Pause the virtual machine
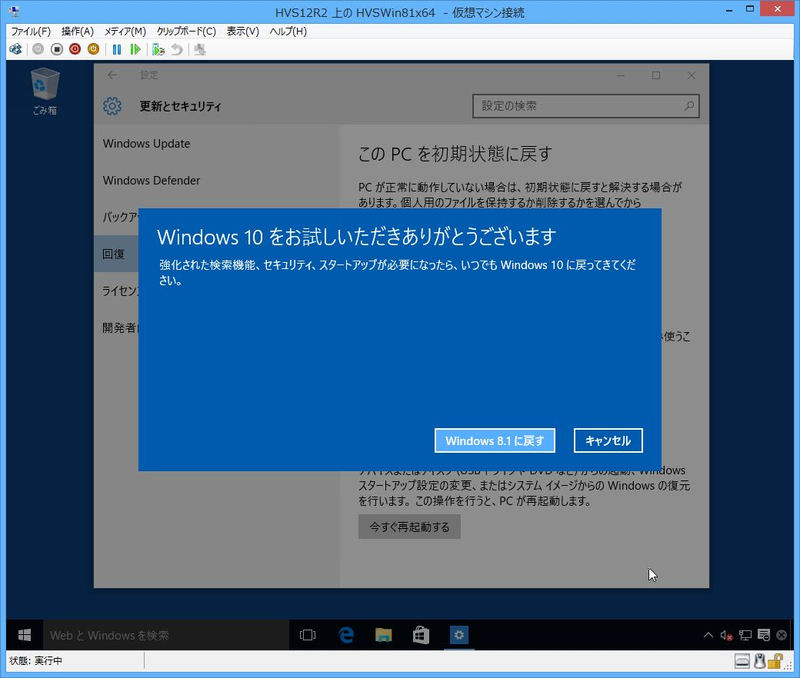800x678 pixels. [117, 49]
